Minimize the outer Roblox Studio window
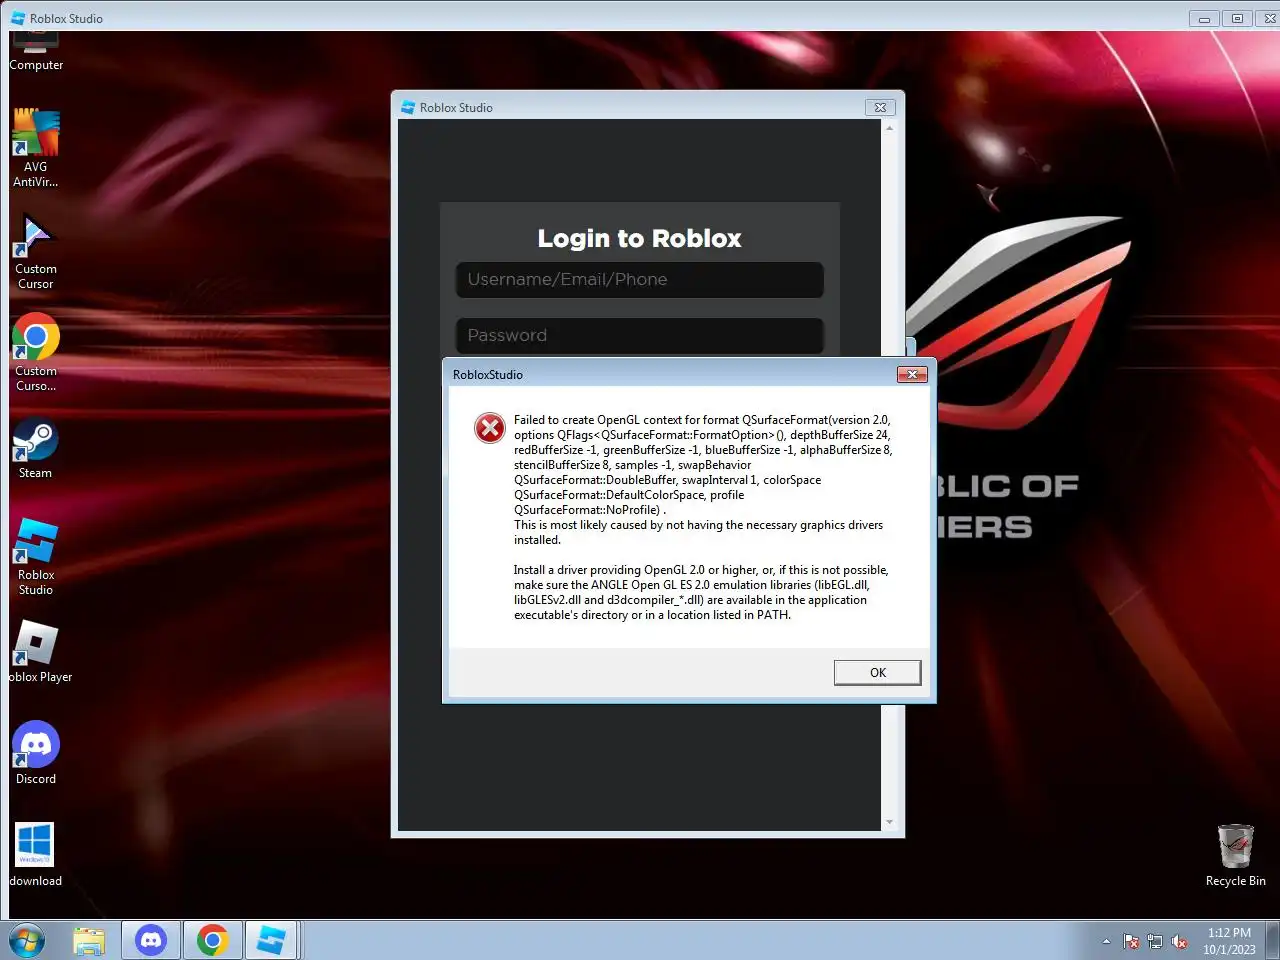The width and height of the screenshot is (1280, 960). 1204,18
